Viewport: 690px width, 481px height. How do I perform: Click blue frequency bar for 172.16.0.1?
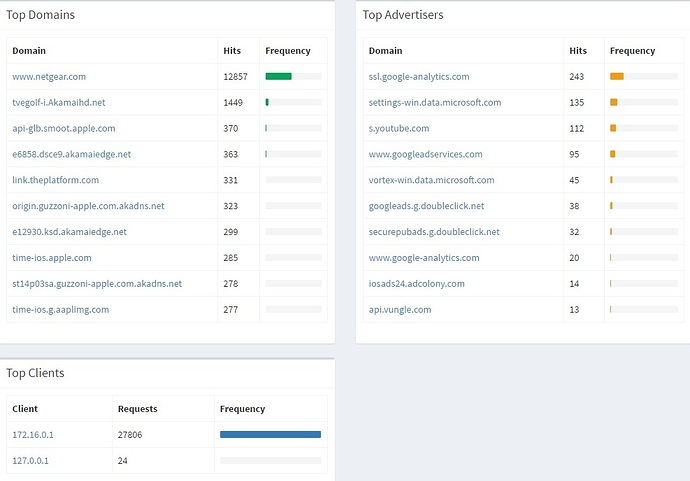270,435
